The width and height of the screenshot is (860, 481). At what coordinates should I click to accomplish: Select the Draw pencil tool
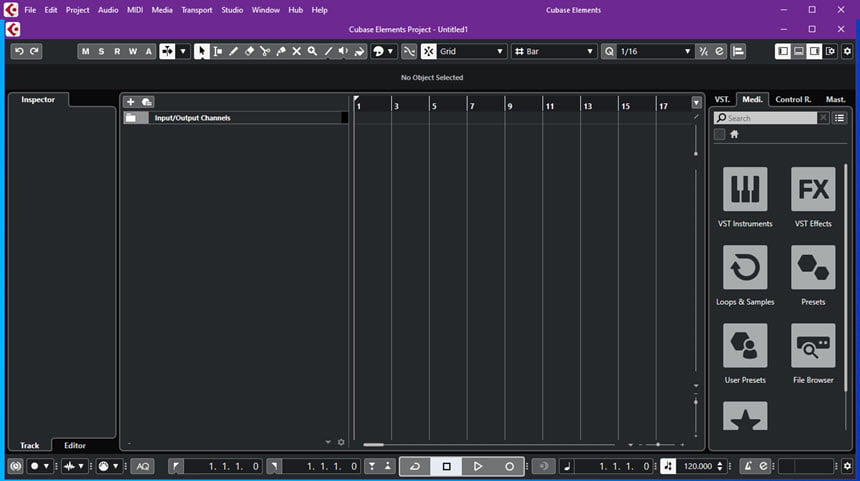(x=234, y=52)
